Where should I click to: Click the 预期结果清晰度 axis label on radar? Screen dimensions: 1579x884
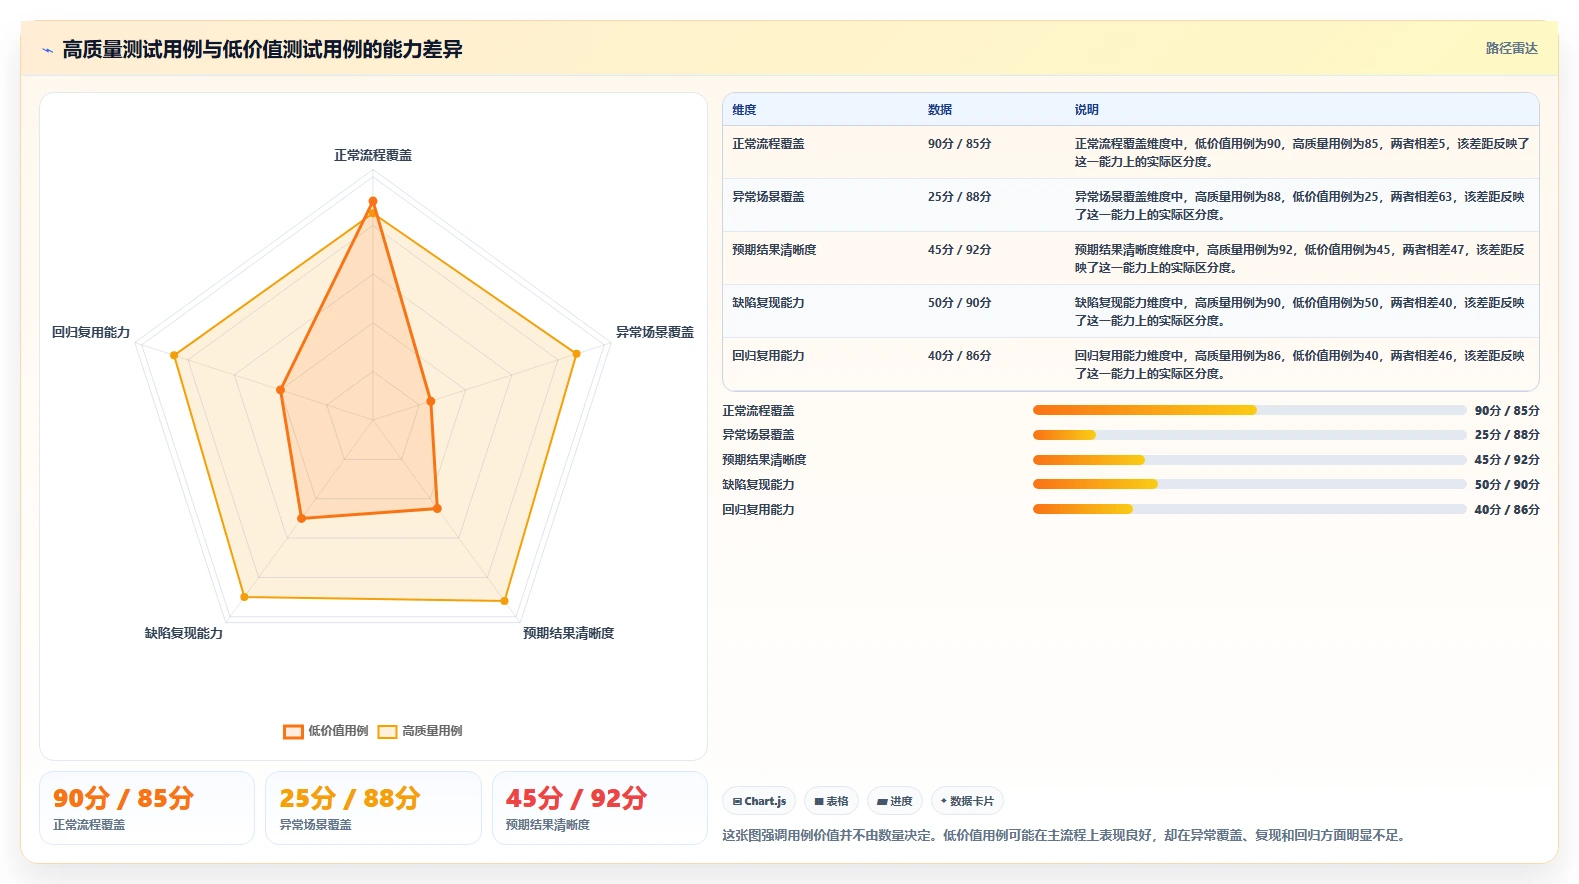coord(569,633)
